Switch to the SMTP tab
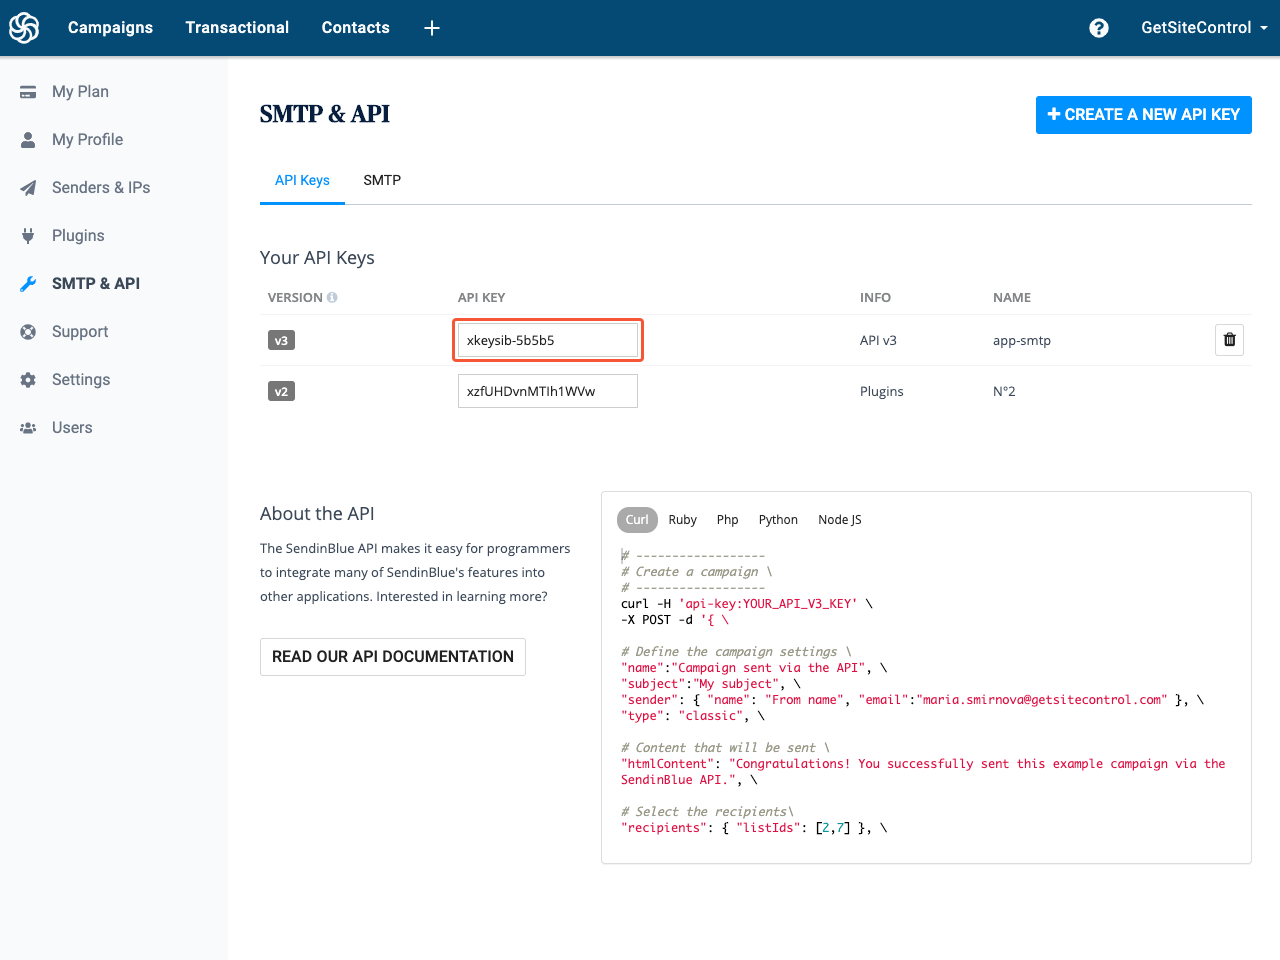The height and width of the screenshot is (960, 1280). [382, 181]
